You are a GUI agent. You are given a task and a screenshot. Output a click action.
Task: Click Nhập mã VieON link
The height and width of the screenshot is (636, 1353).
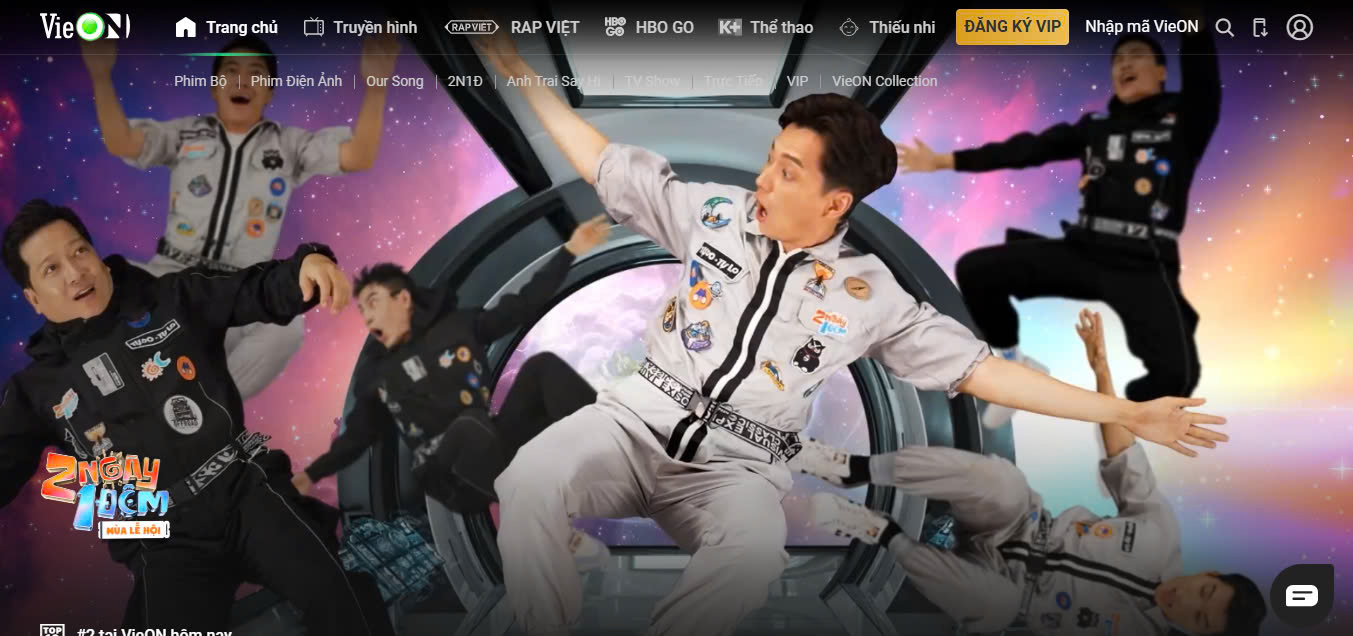tap(1141, 27)
